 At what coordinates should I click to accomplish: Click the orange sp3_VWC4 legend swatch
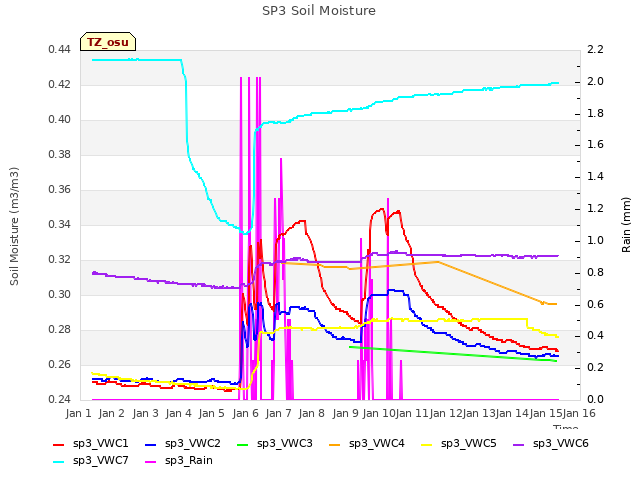(335, 444)
